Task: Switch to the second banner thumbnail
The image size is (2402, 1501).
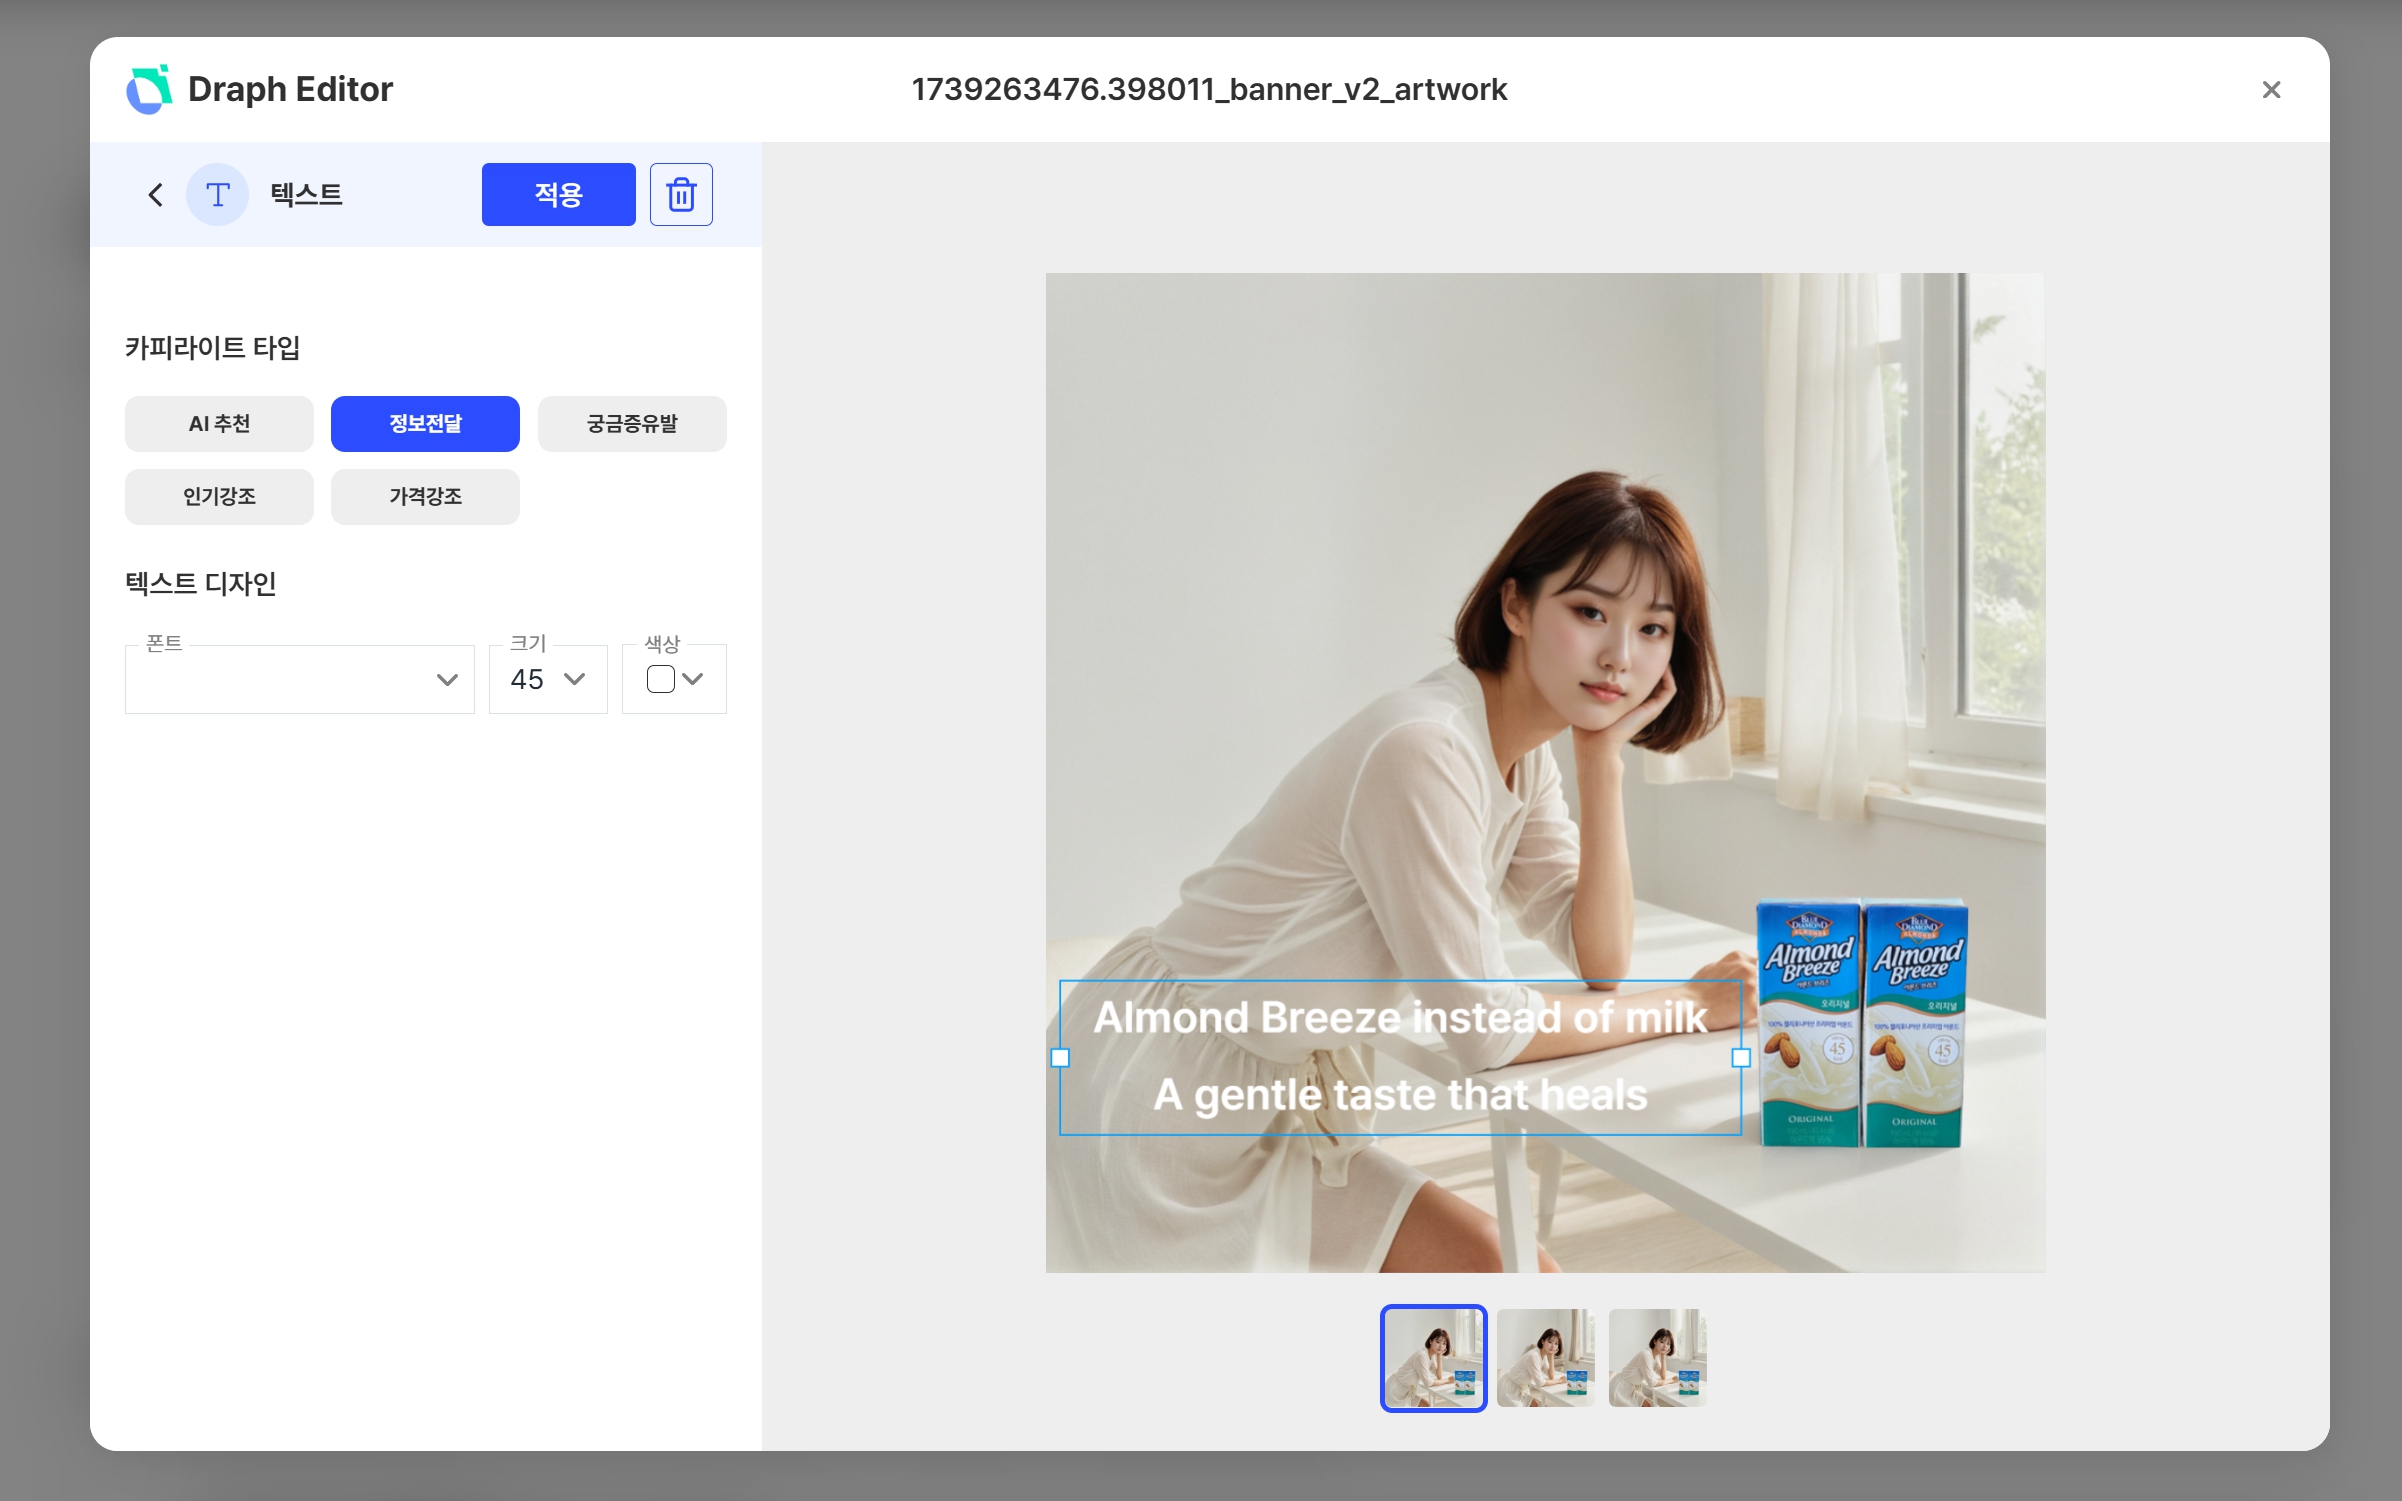Action: tap(1545, 1358)
